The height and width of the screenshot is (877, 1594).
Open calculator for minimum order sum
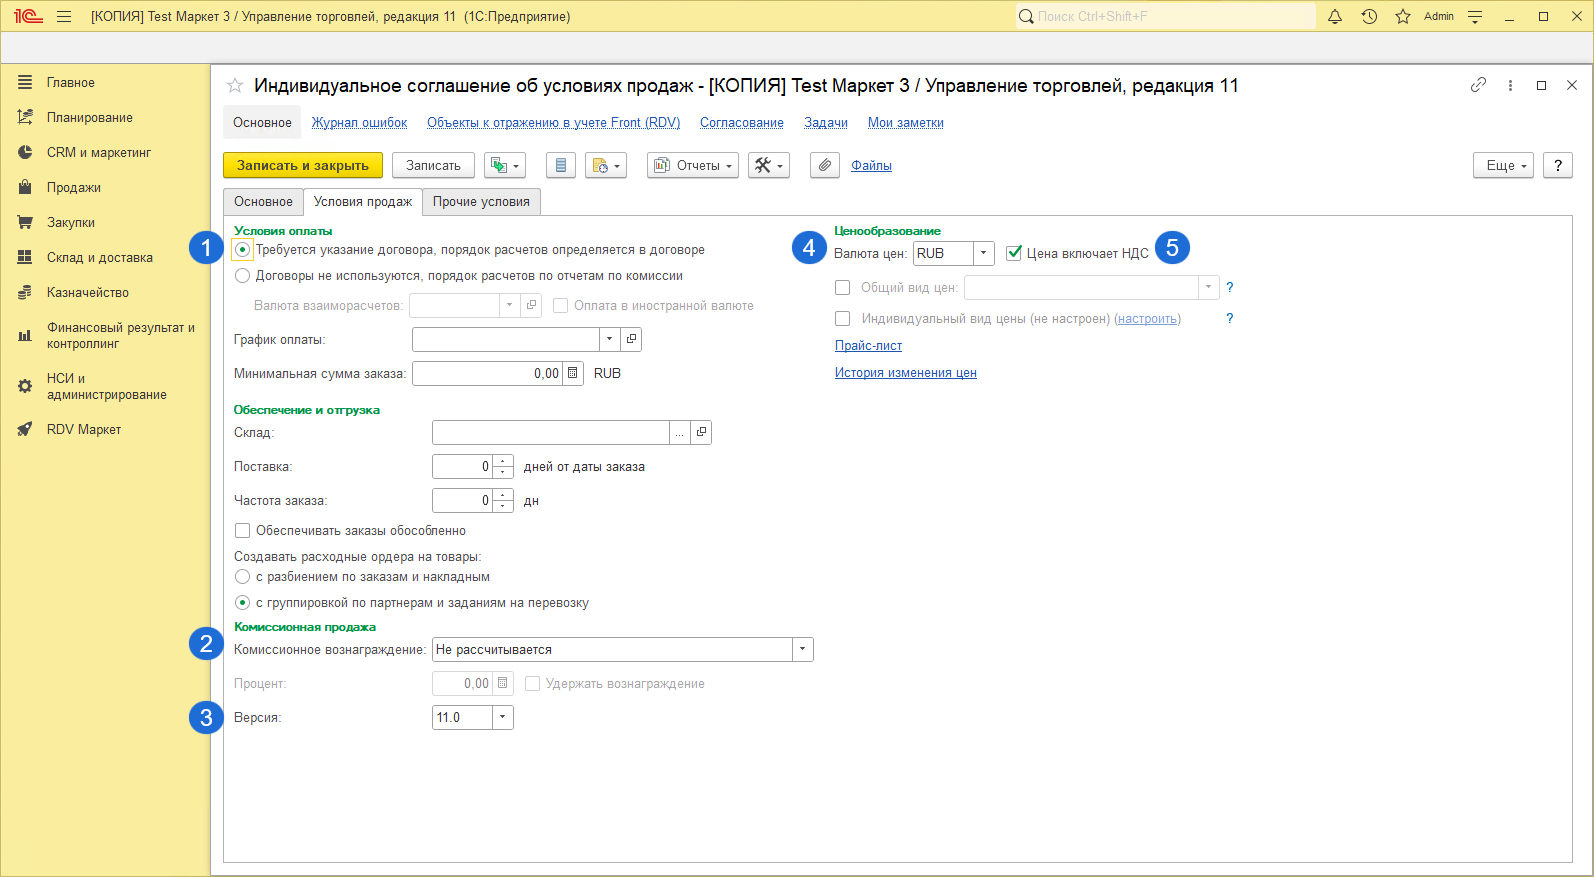click(x=573, y=373)
